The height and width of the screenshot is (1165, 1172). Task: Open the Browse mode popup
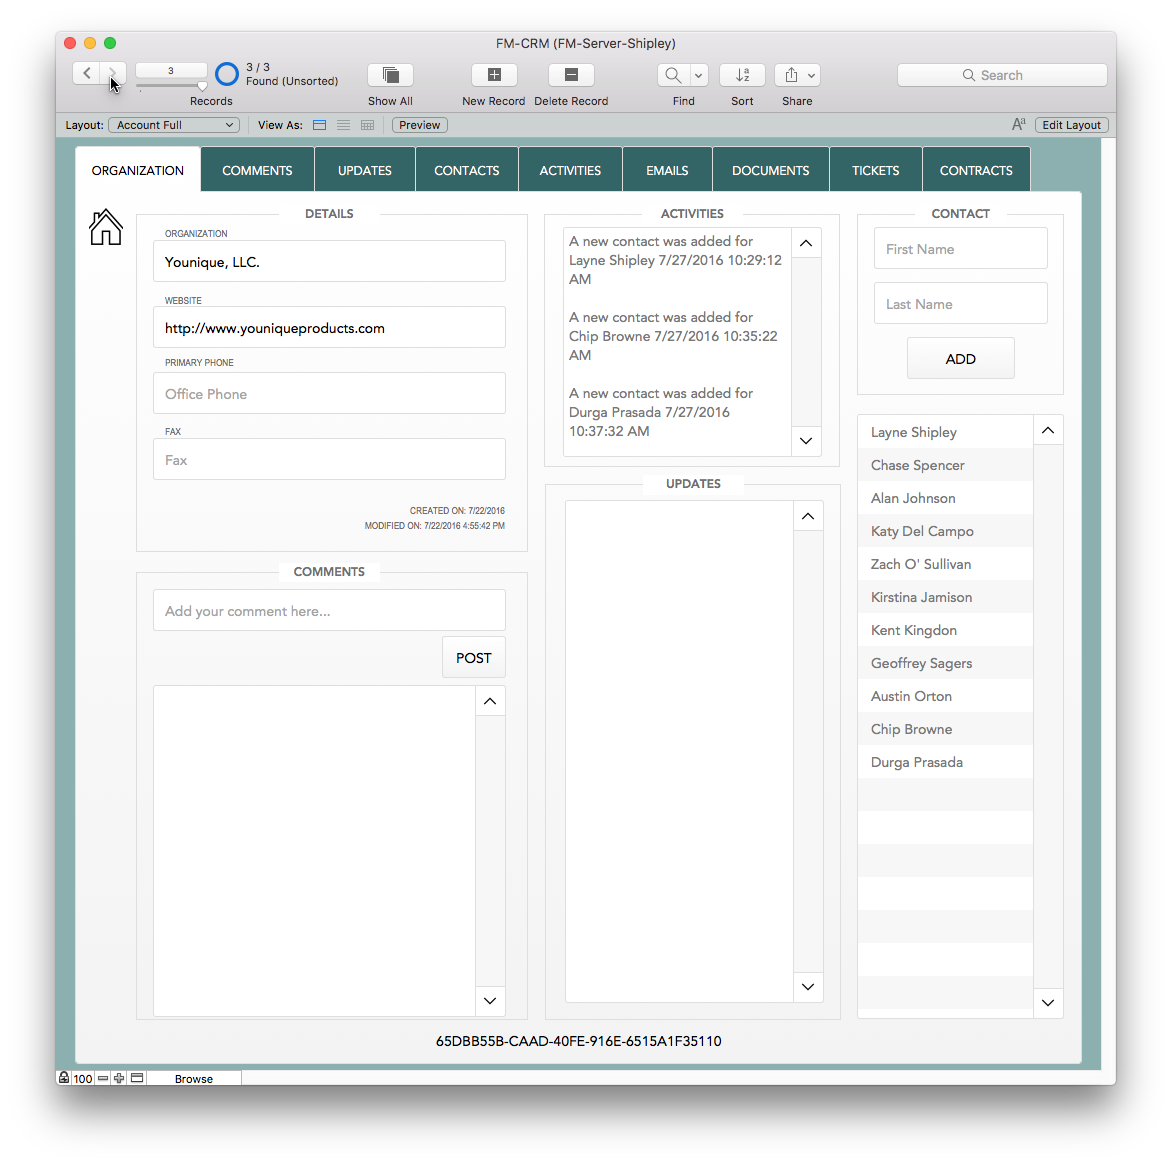click(x=194, y=1078)
